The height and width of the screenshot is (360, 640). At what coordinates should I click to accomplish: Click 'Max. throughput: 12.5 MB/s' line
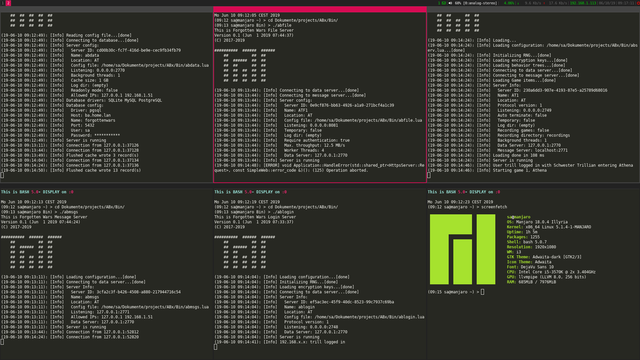tap(314, 145)
